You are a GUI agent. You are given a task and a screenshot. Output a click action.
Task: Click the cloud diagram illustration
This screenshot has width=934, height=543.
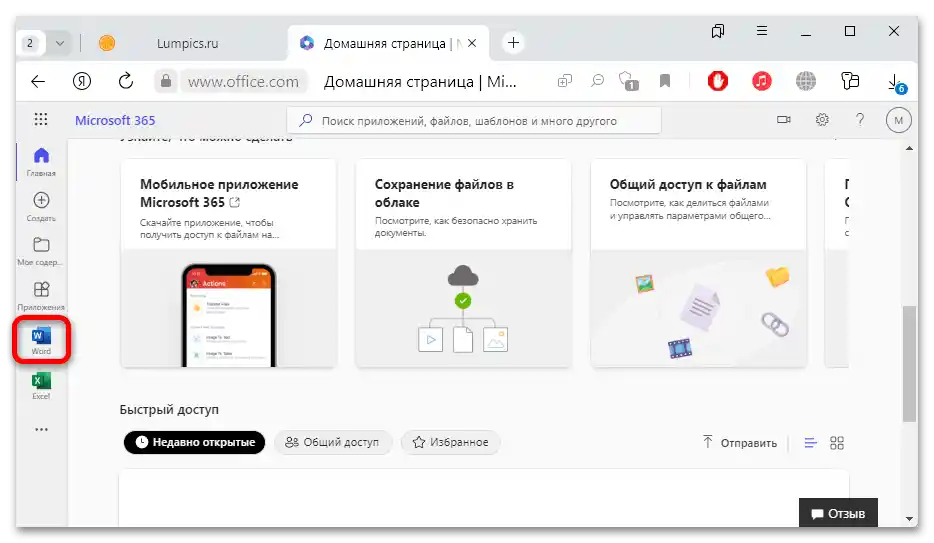coord(463,308)
